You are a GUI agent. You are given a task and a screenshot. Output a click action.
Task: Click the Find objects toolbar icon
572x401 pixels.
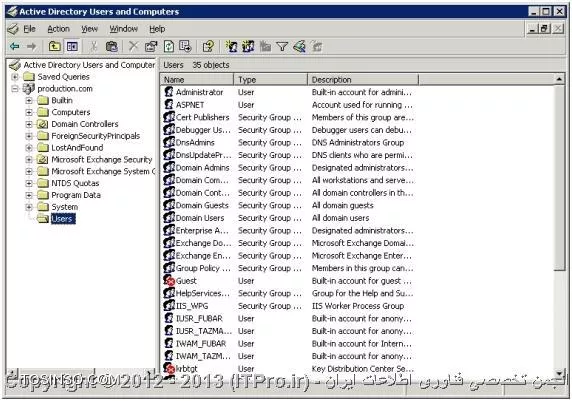tap(299, 46)
